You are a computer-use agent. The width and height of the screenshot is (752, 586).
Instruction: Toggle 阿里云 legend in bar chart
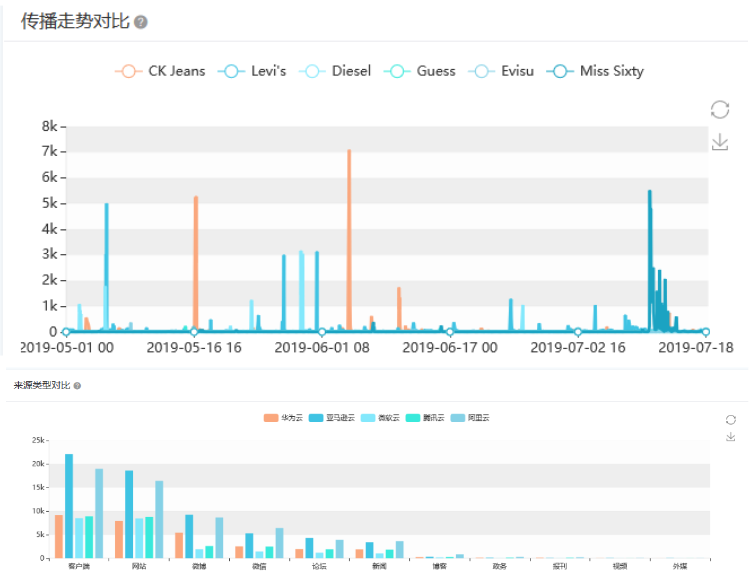tap(470, 418)
